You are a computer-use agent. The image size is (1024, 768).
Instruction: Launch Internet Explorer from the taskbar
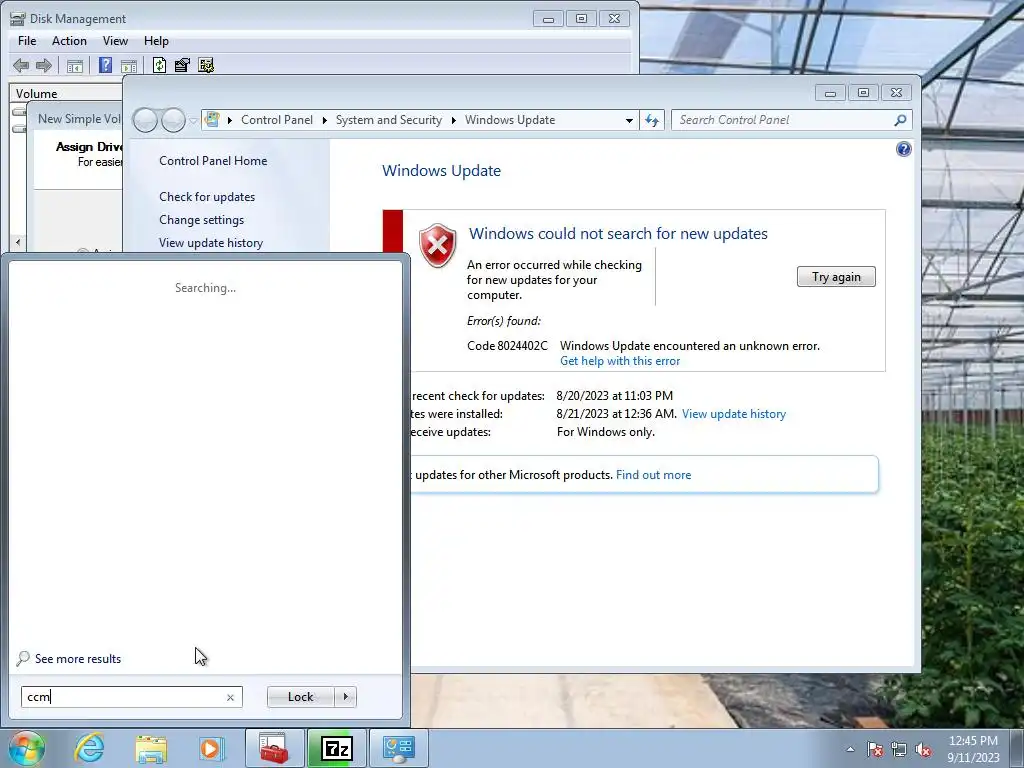coord(89,748)
